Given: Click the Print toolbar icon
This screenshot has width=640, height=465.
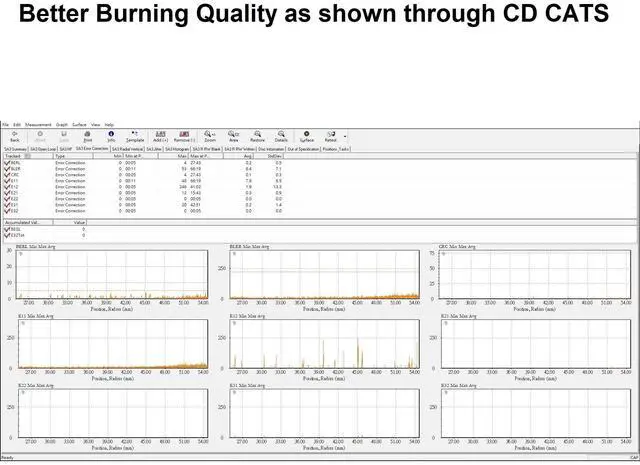Looking at the screenshot, I should (87, 136).
